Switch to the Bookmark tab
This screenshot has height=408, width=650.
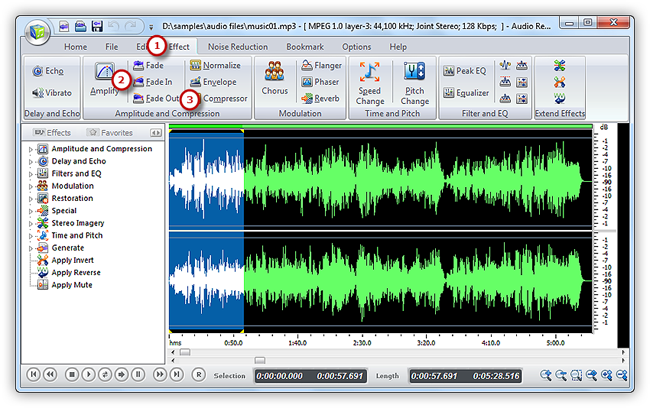[x=305, y=47]
